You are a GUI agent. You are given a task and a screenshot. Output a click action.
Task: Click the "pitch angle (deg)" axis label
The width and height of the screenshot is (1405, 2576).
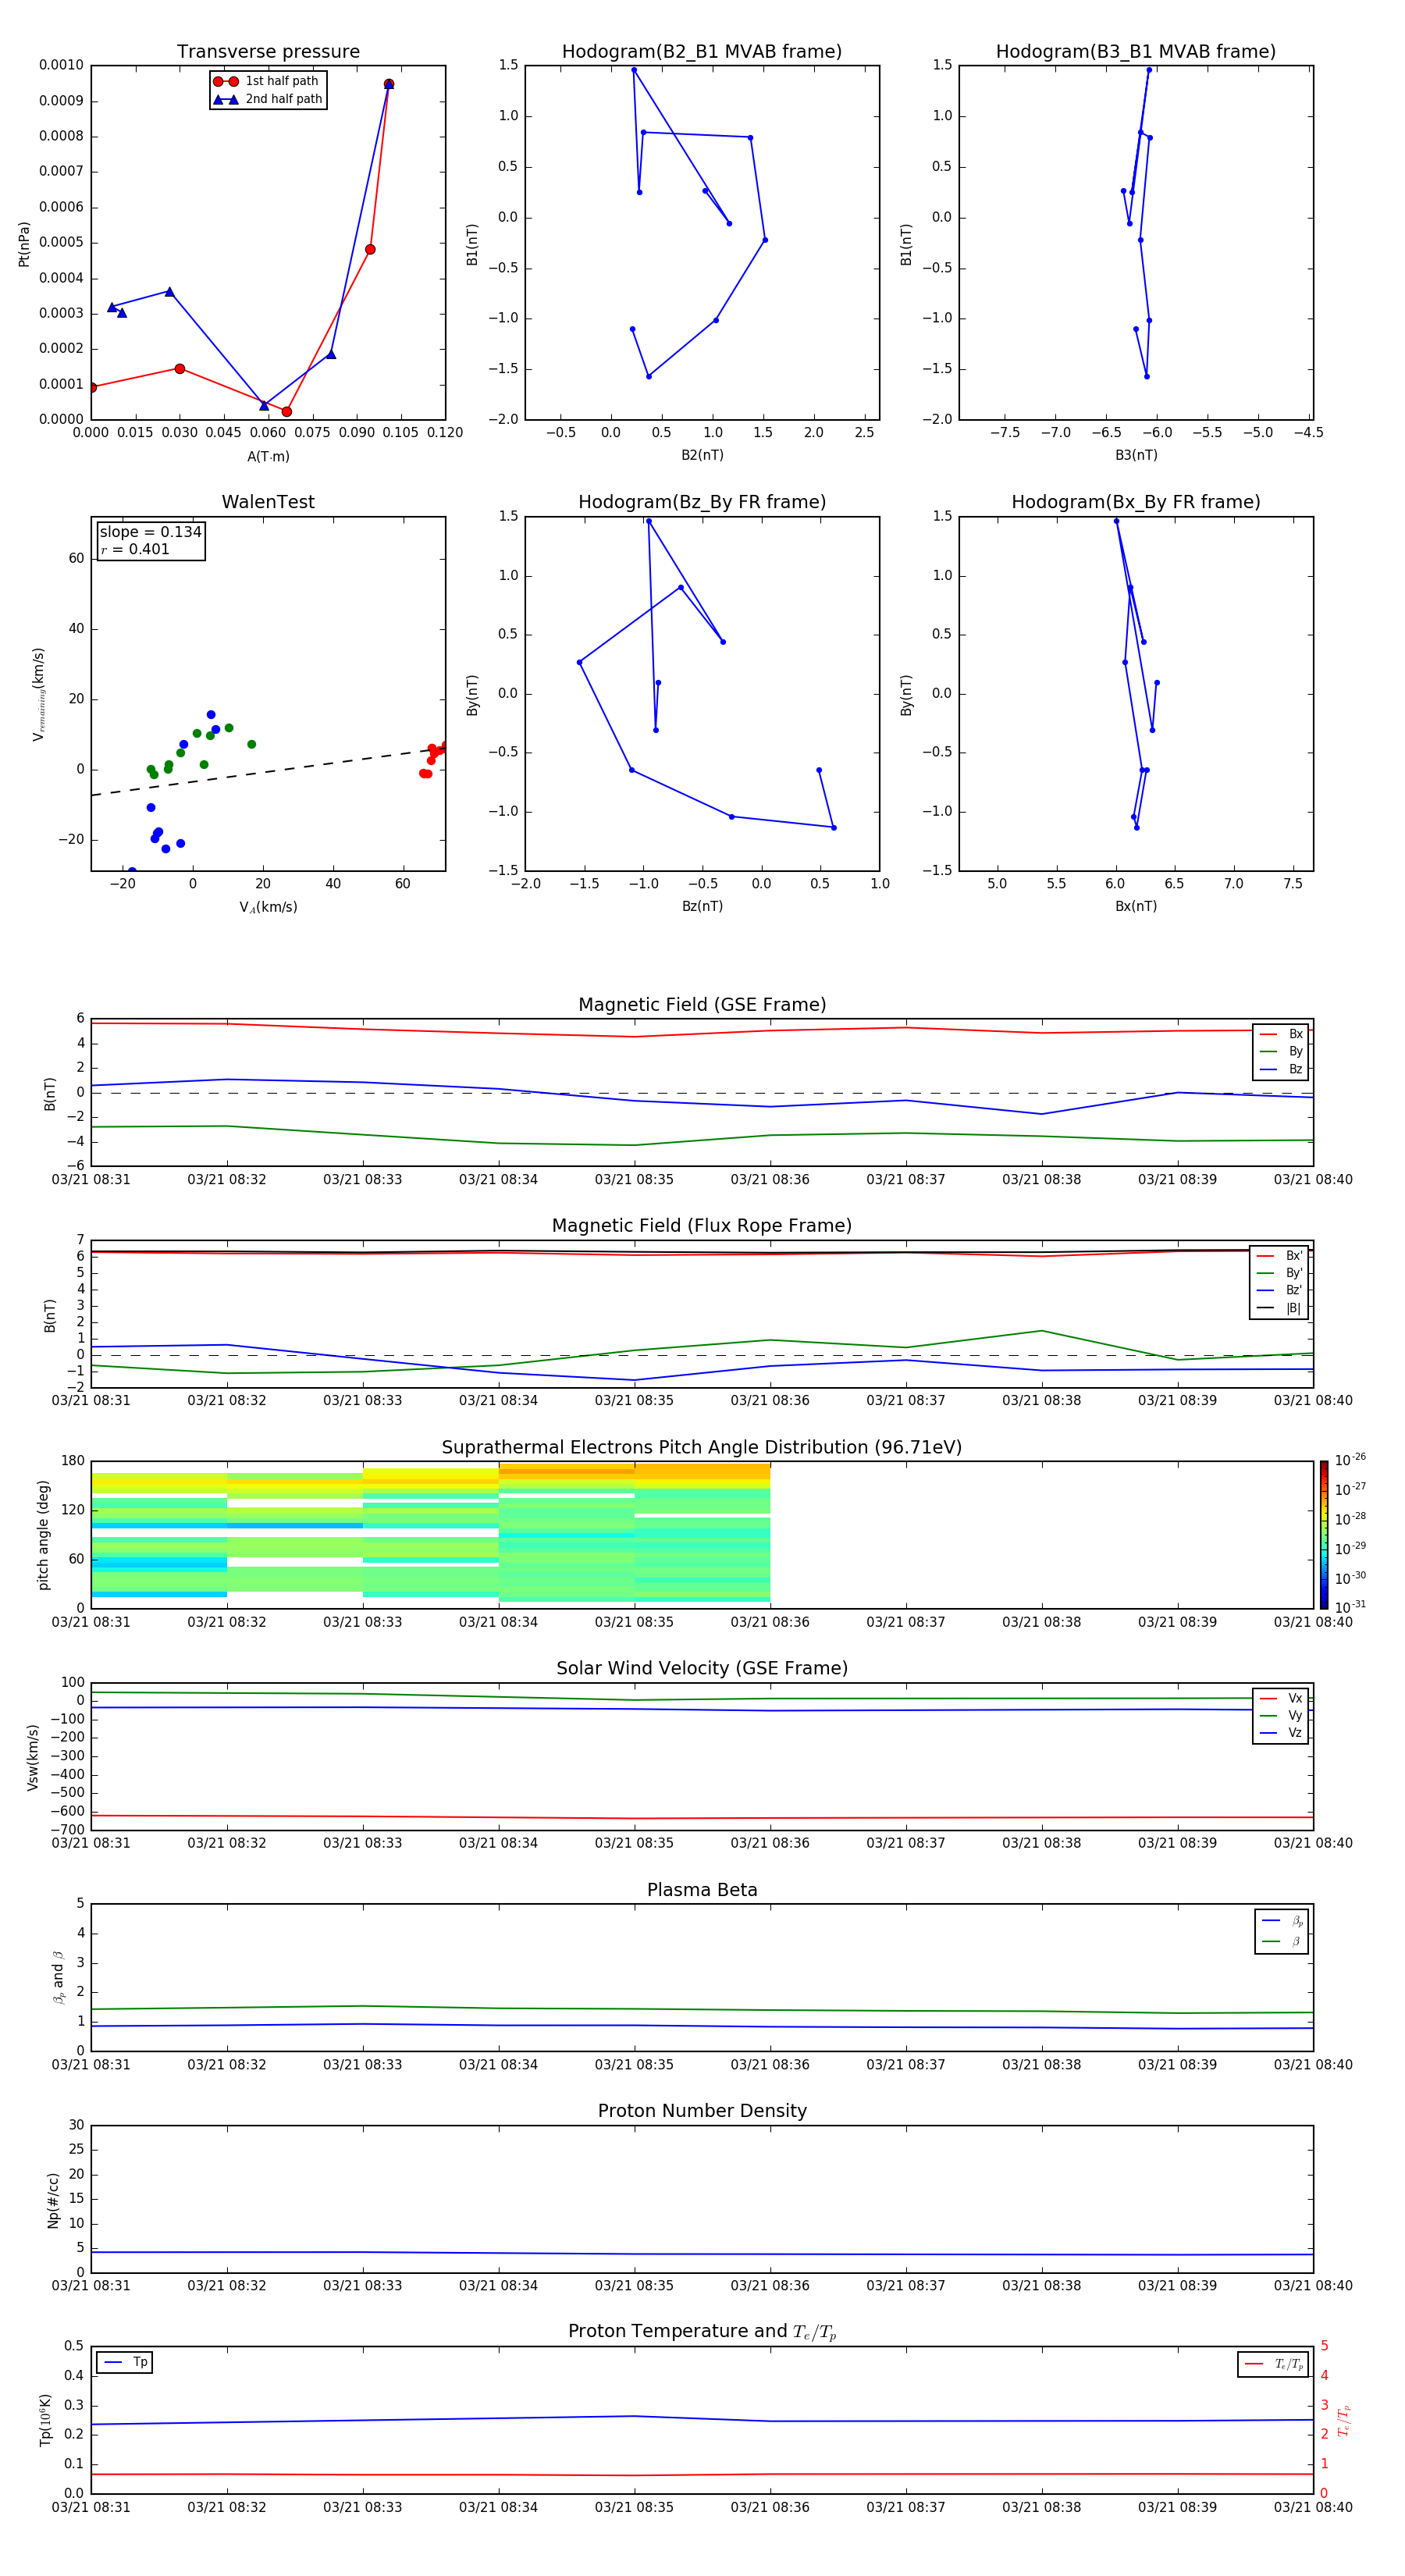[x=43, y=1535]
